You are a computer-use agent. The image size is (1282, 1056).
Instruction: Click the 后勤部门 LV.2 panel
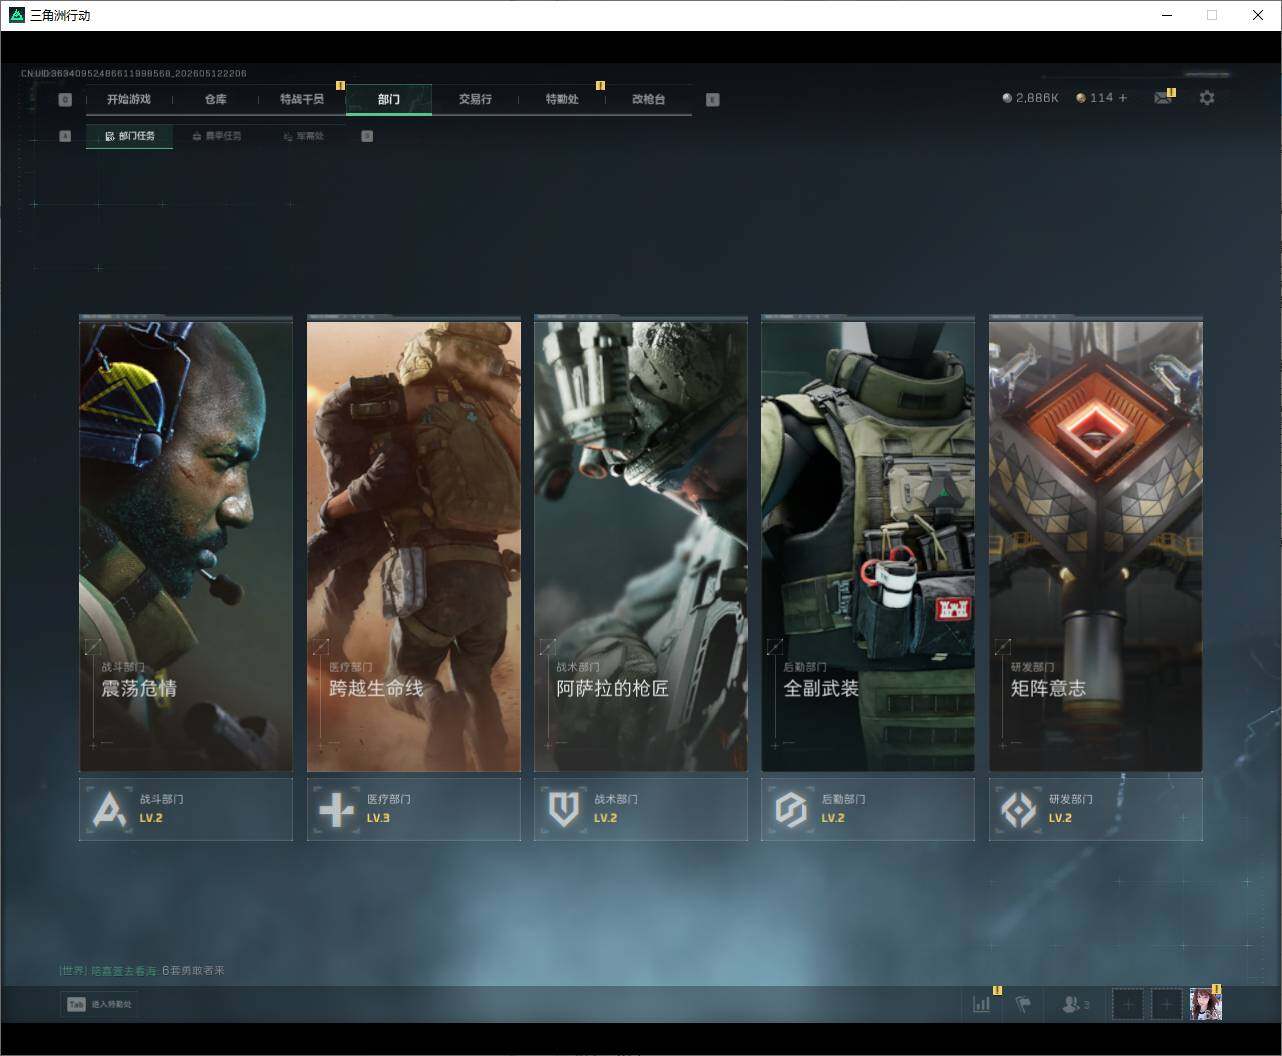(868, 809)
